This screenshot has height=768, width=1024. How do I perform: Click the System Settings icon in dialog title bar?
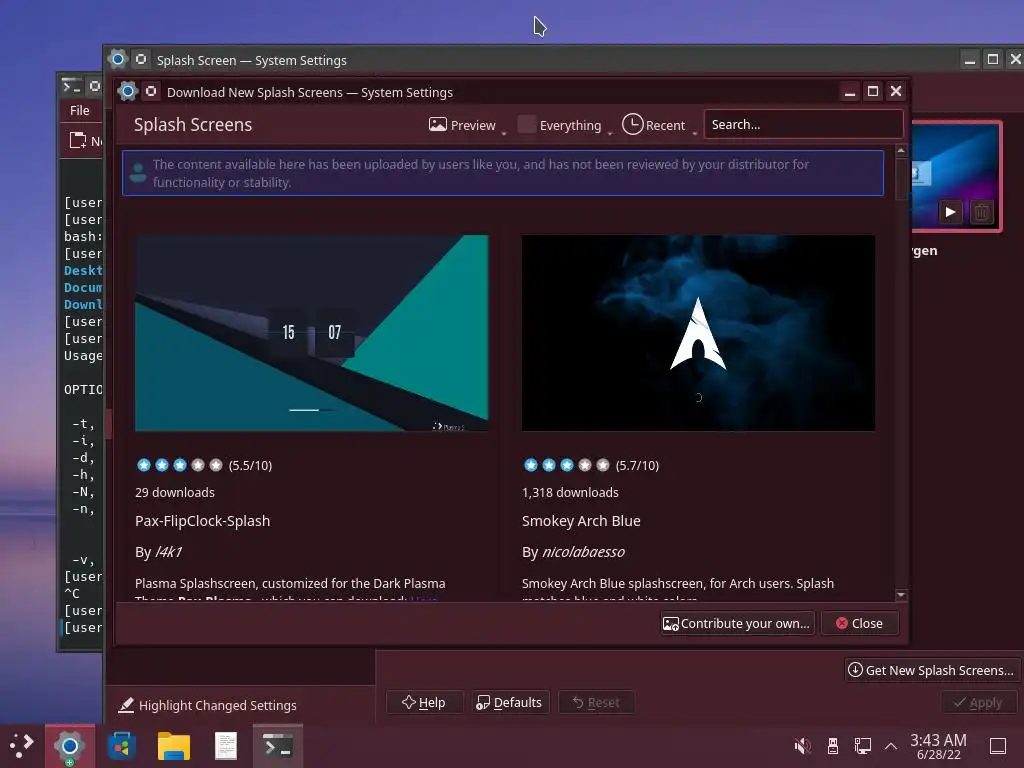tap(128, 91)
